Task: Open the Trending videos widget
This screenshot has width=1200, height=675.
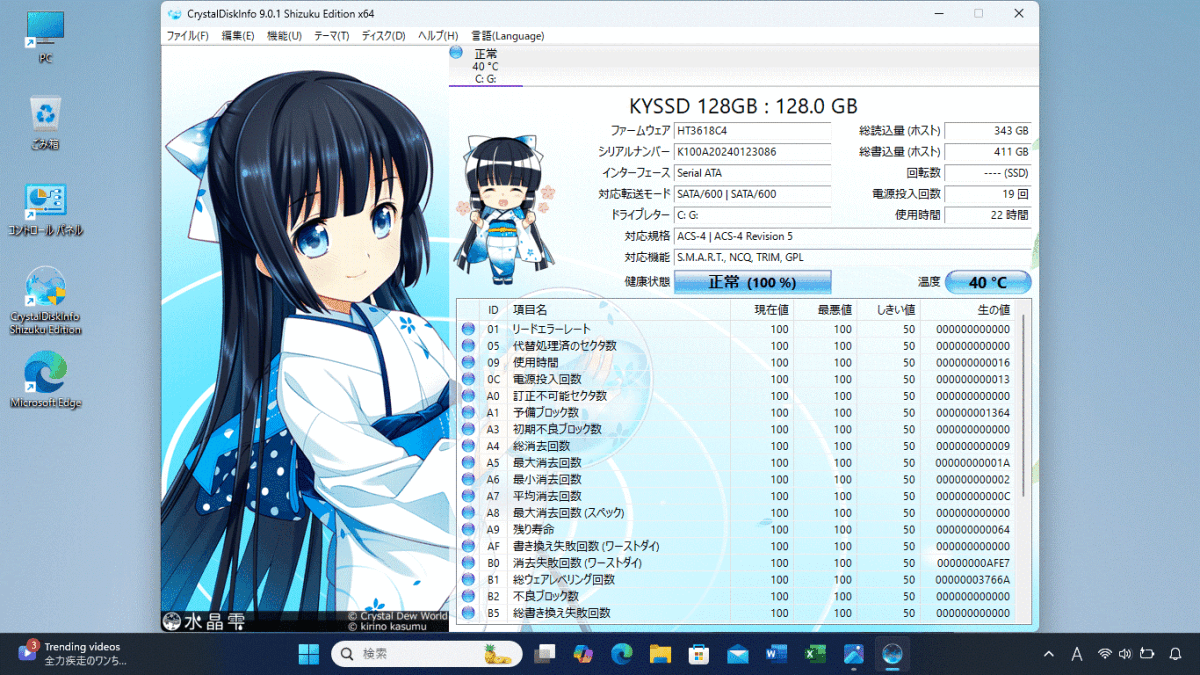Action: point(72,654)
